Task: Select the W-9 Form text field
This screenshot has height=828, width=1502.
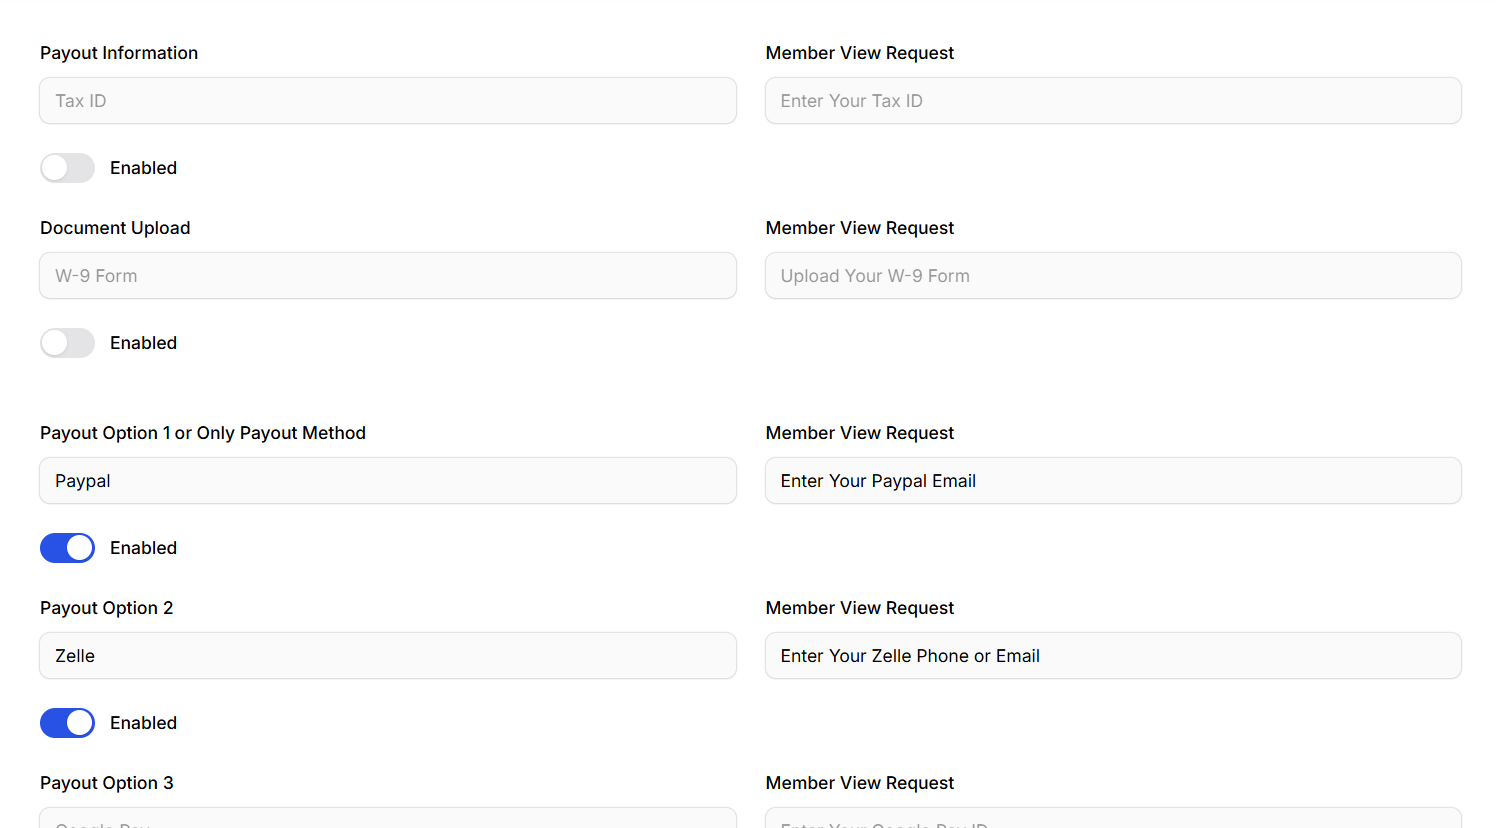Action: (x=388, y=276)
